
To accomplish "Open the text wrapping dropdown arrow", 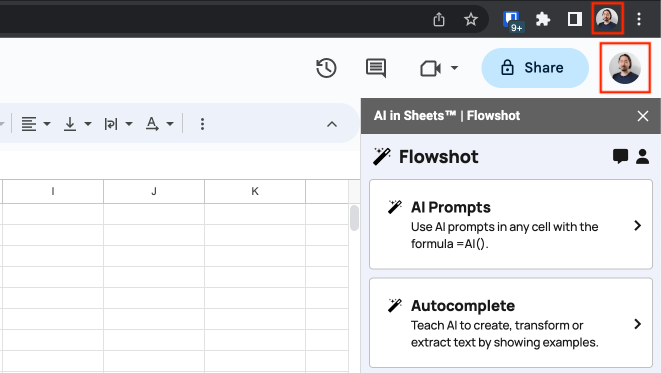I will [129, 124].
